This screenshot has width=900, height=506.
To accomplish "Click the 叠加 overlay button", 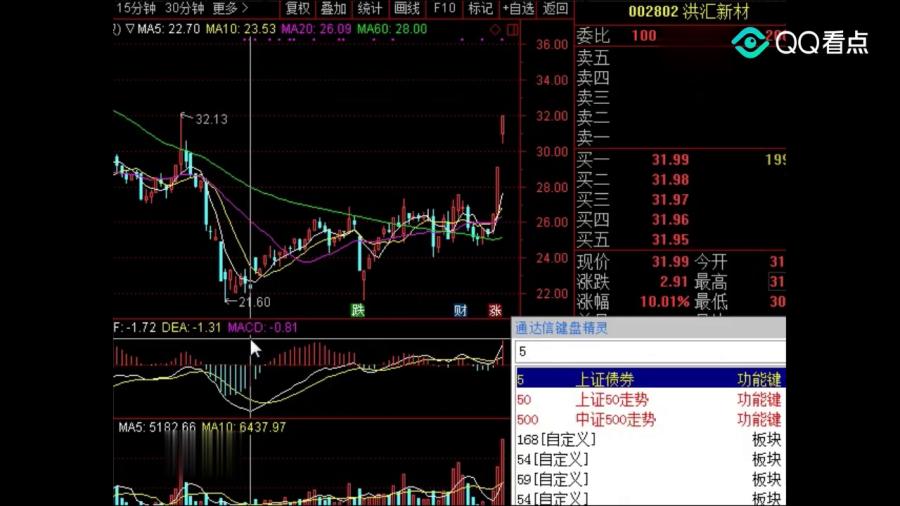I will 333,9.
